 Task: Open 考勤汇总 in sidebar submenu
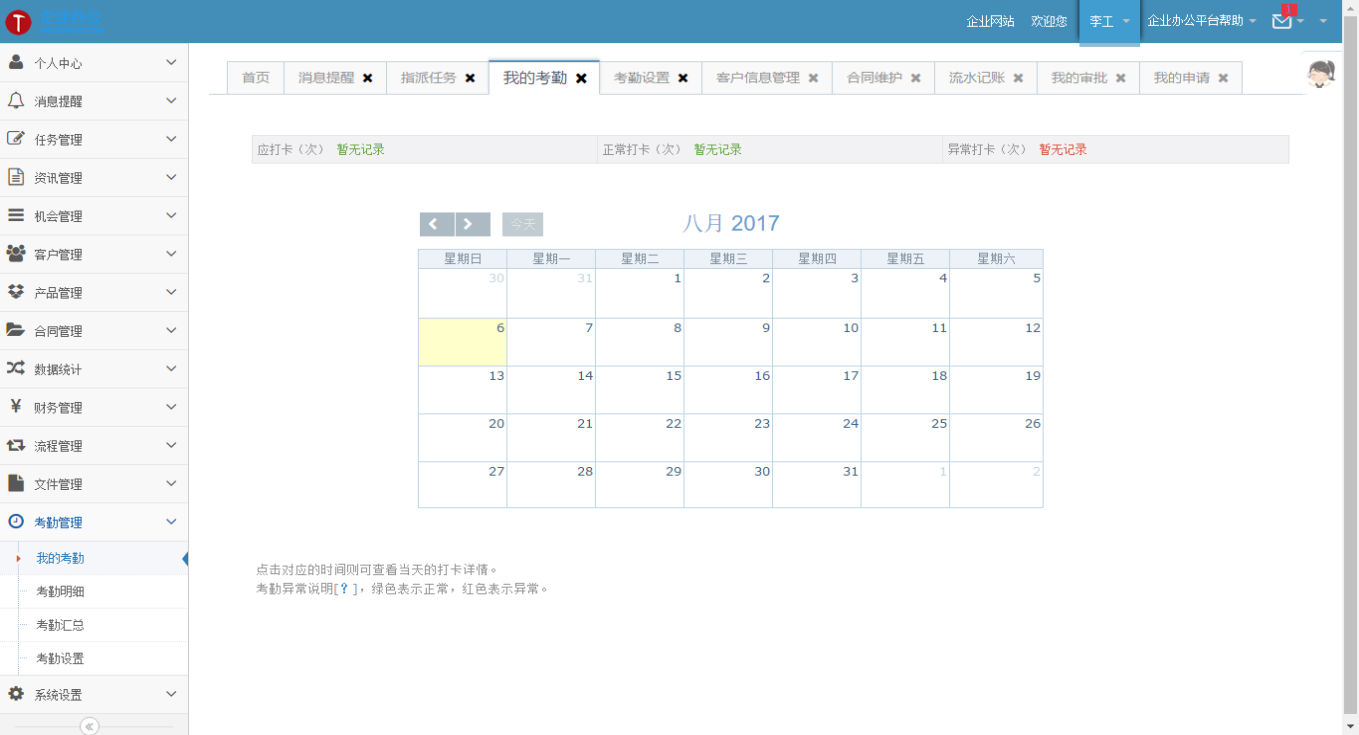[x=60, y=625]
